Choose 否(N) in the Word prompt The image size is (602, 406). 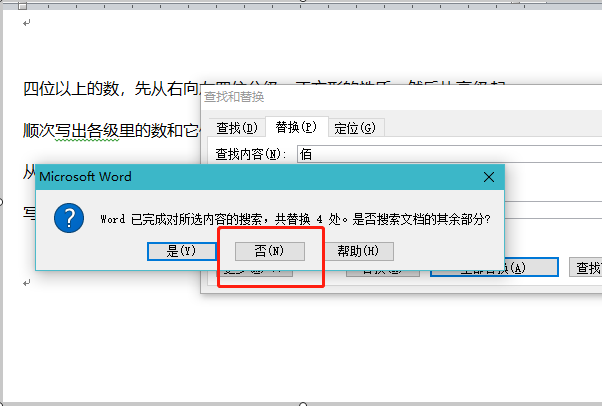[270, 251]
